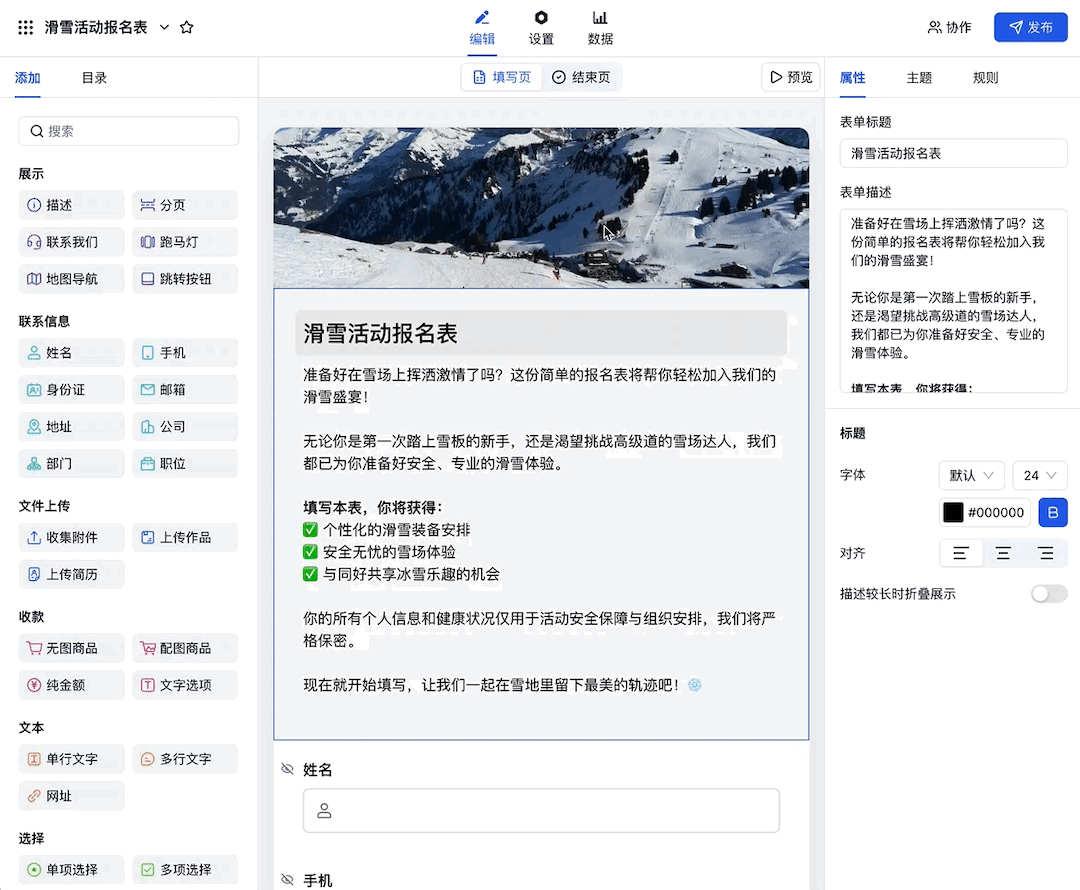The width and height of the screenshot is (1080, 890).
Task: Switch to the 数据 tab
Action: click(x=600, y=27)
